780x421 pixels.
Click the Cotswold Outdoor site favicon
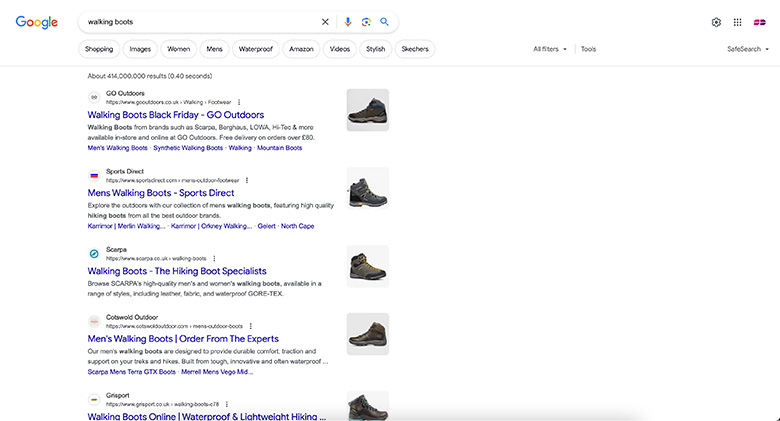94,321
